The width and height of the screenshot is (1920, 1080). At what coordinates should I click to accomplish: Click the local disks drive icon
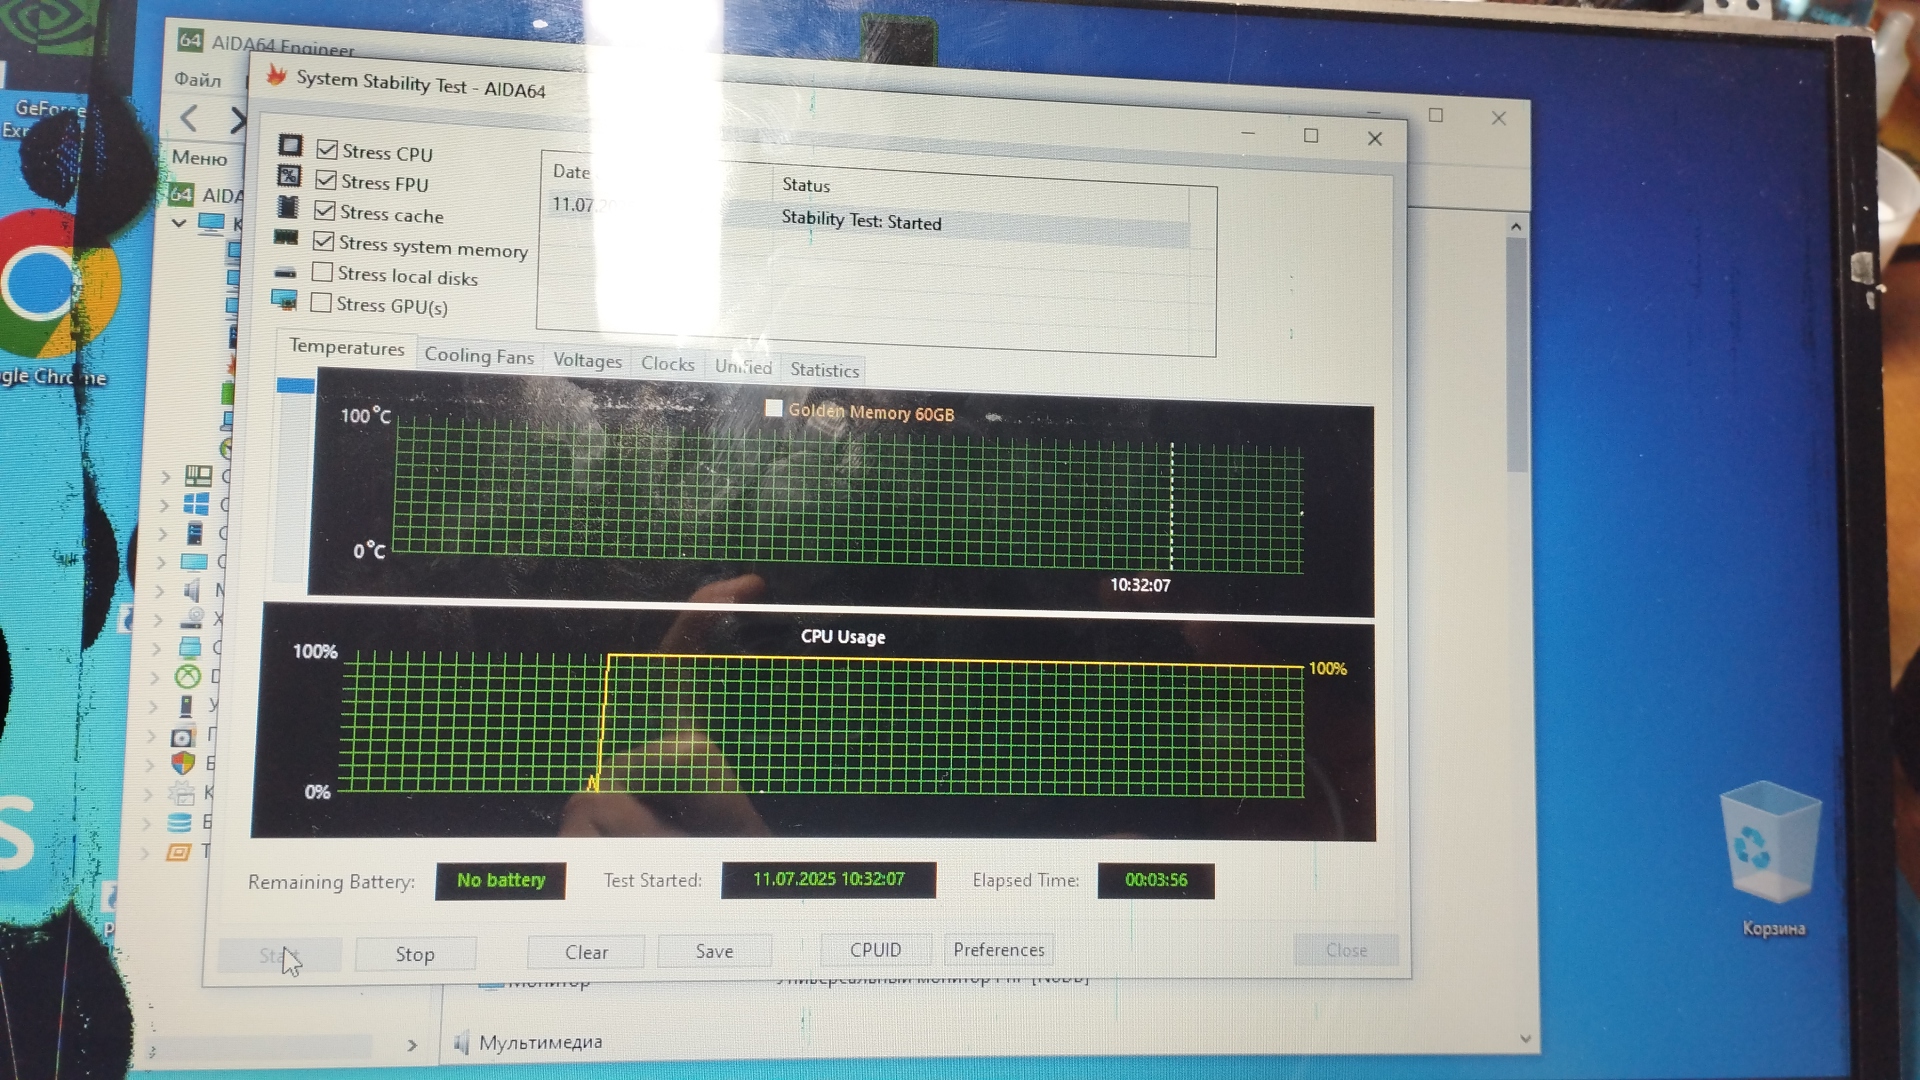(x=286, y=272)
